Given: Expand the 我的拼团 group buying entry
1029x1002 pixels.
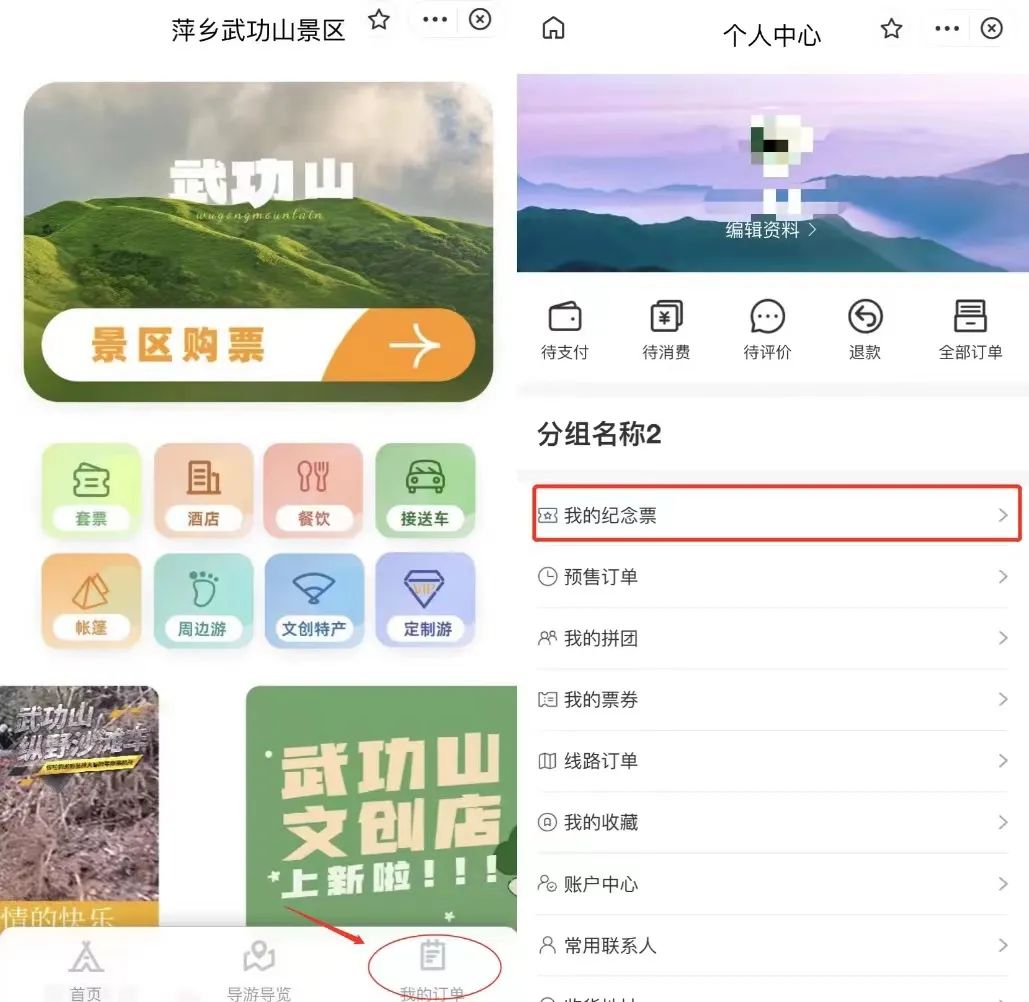Looking at the screenshot, I should click(x=775, y=638).
